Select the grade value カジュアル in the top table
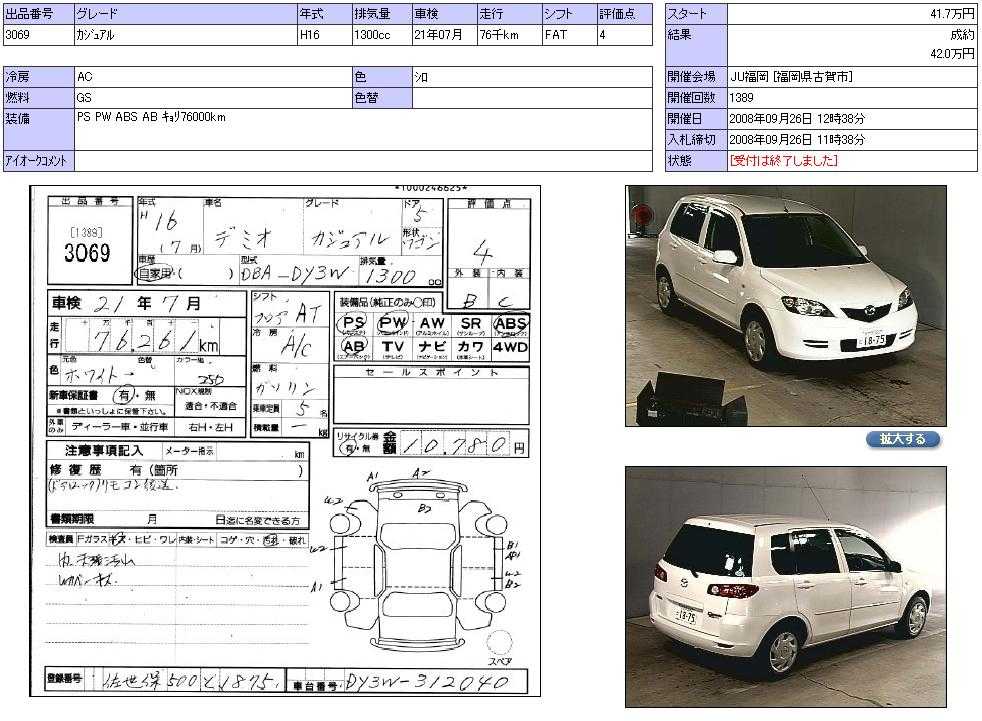 coord(95,35)
